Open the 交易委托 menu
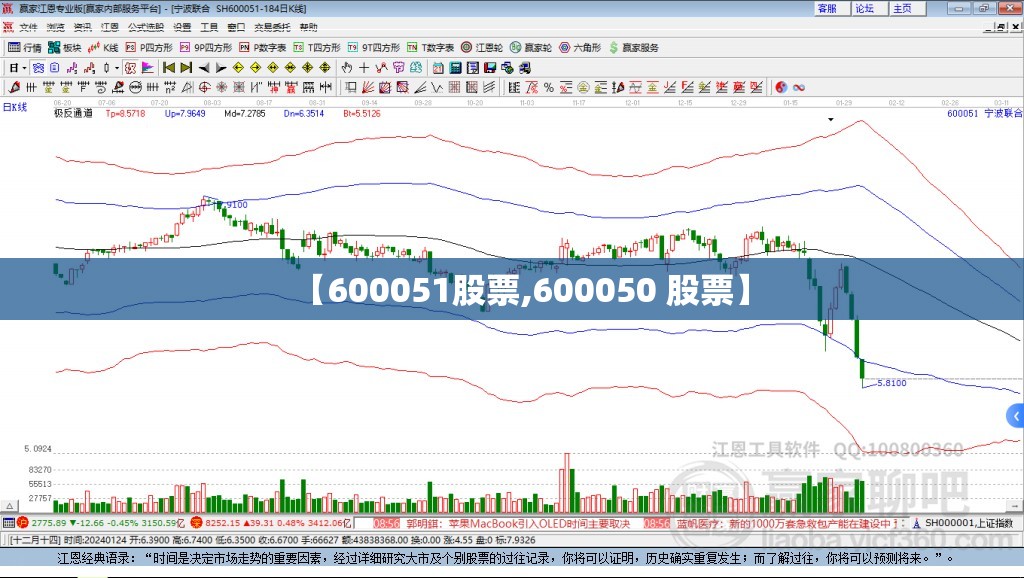 [x=272, y=27]
